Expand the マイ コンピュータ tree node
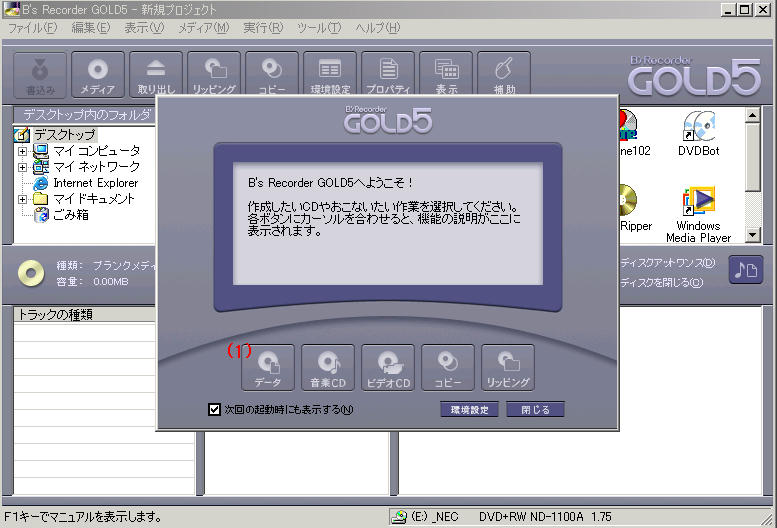Image resolution: width=777 pixels, height=528 pixels. (22, 151)
